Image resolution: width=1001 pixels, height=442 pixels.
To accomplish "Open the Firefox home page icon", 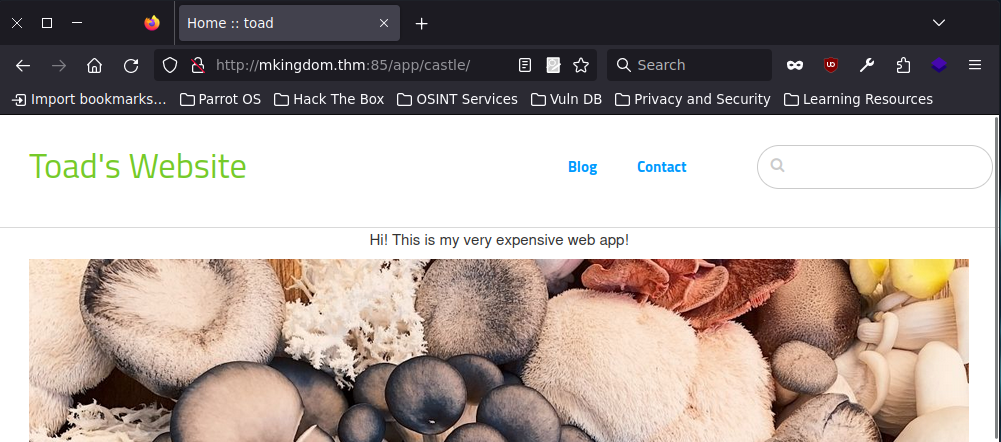I will pyautogui.click(x=94, y=65).
